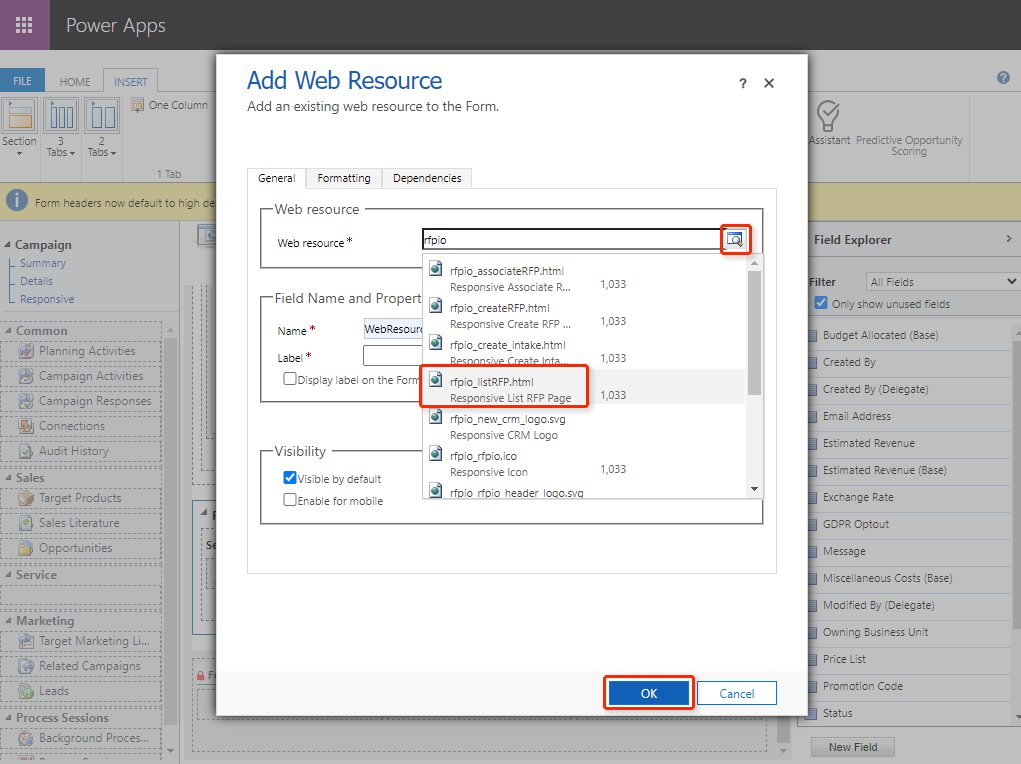Click the Audit History icon

point(26,451)
